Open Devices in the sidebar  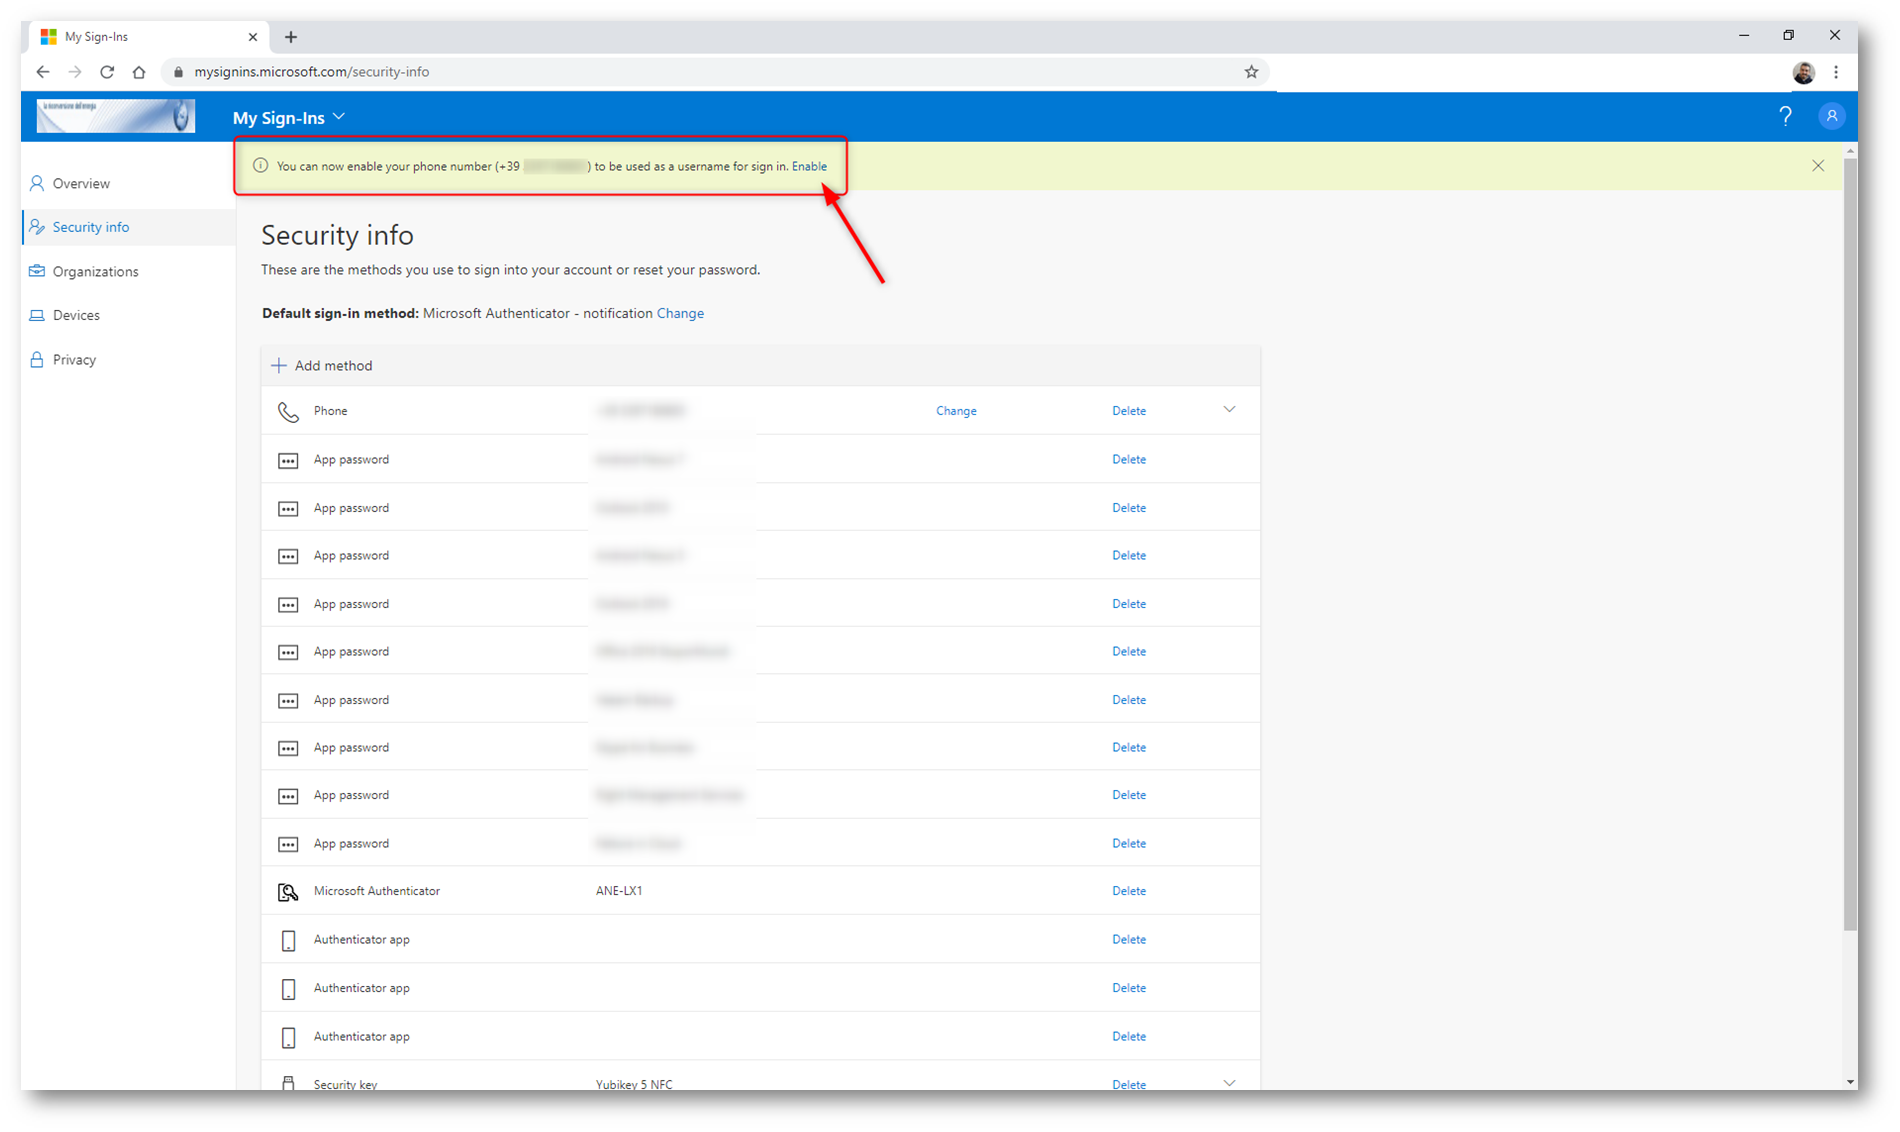tap(128, 315)
